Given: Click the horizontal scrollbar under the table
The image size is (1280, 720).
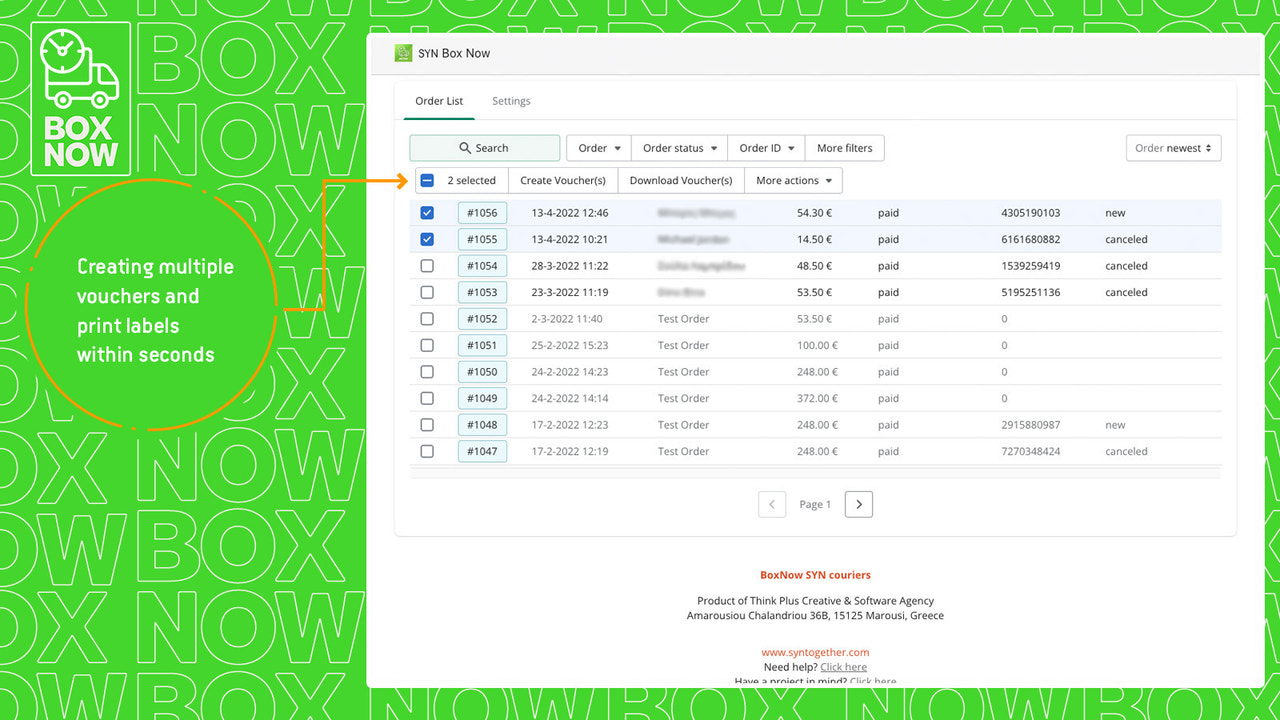Looking at the screenshot, I should point(815,472).
